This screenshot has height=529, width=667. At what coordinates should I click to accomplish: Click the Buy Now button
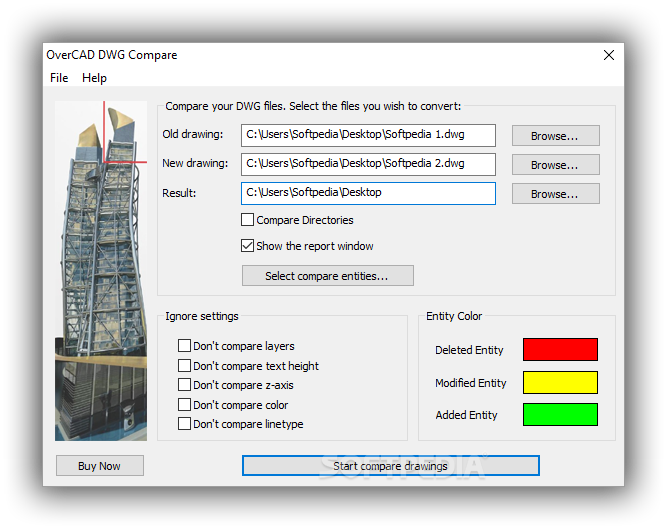click(x=100, y=466)
